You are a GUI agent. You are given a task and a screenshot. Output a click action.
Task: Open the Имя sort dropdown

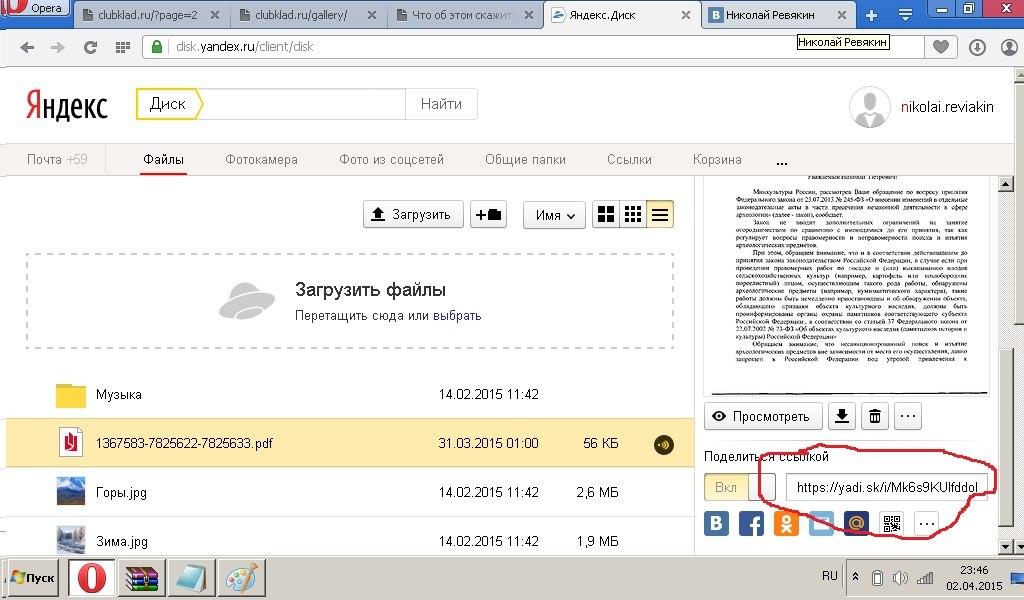[x=554, y=215]
